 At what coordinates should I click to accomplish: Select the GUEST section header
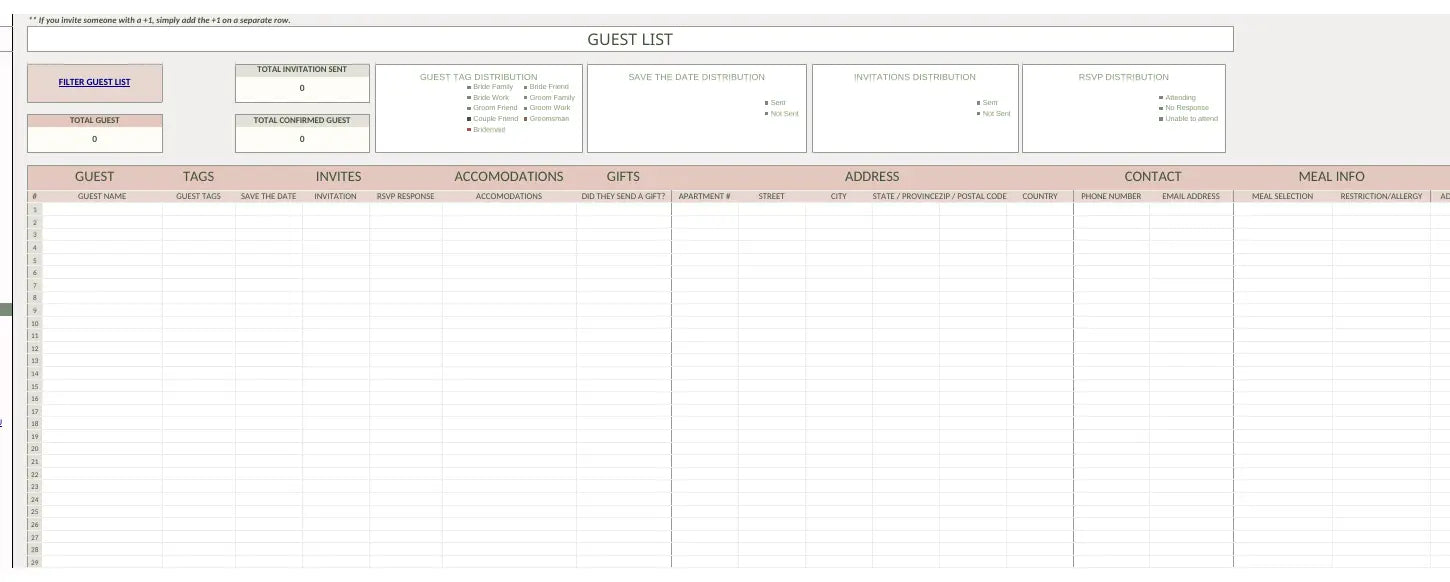coord(95,176)
